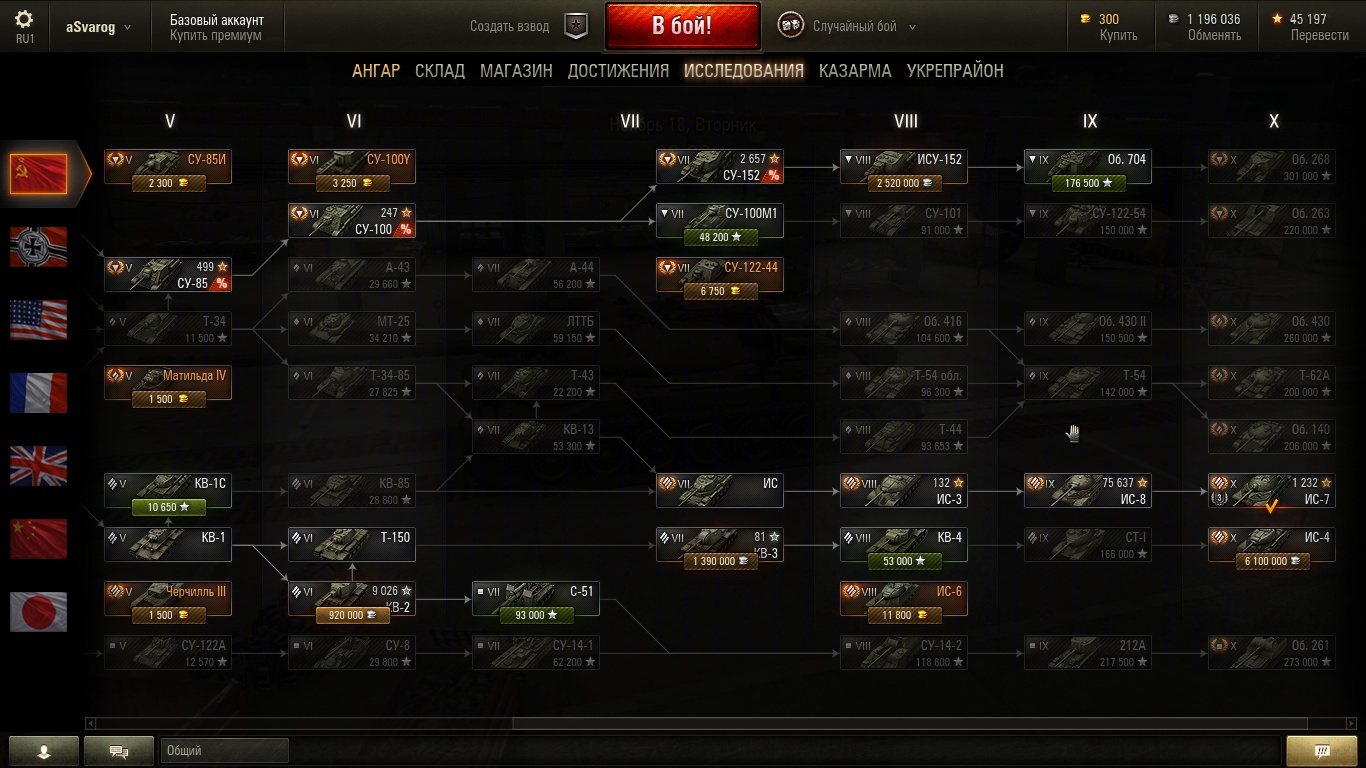1366x768 pixels.
Task: Select the Japanese nation flag
Action: pyautogui.click(x=38, y=612)
